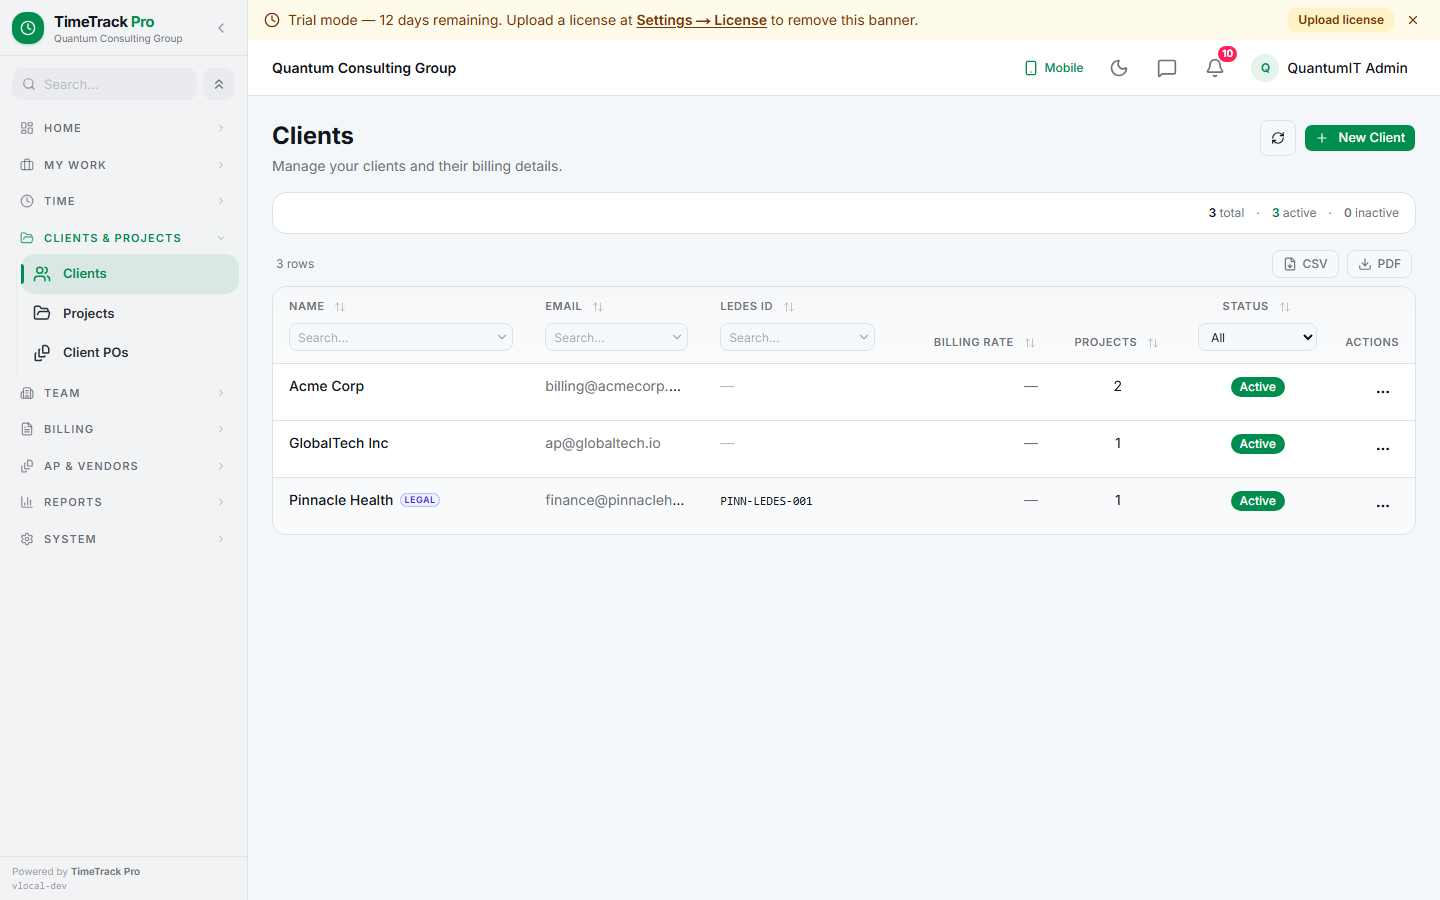Expand the Team menu section
Screen dimensions: 1440x900
click(123, 393)
